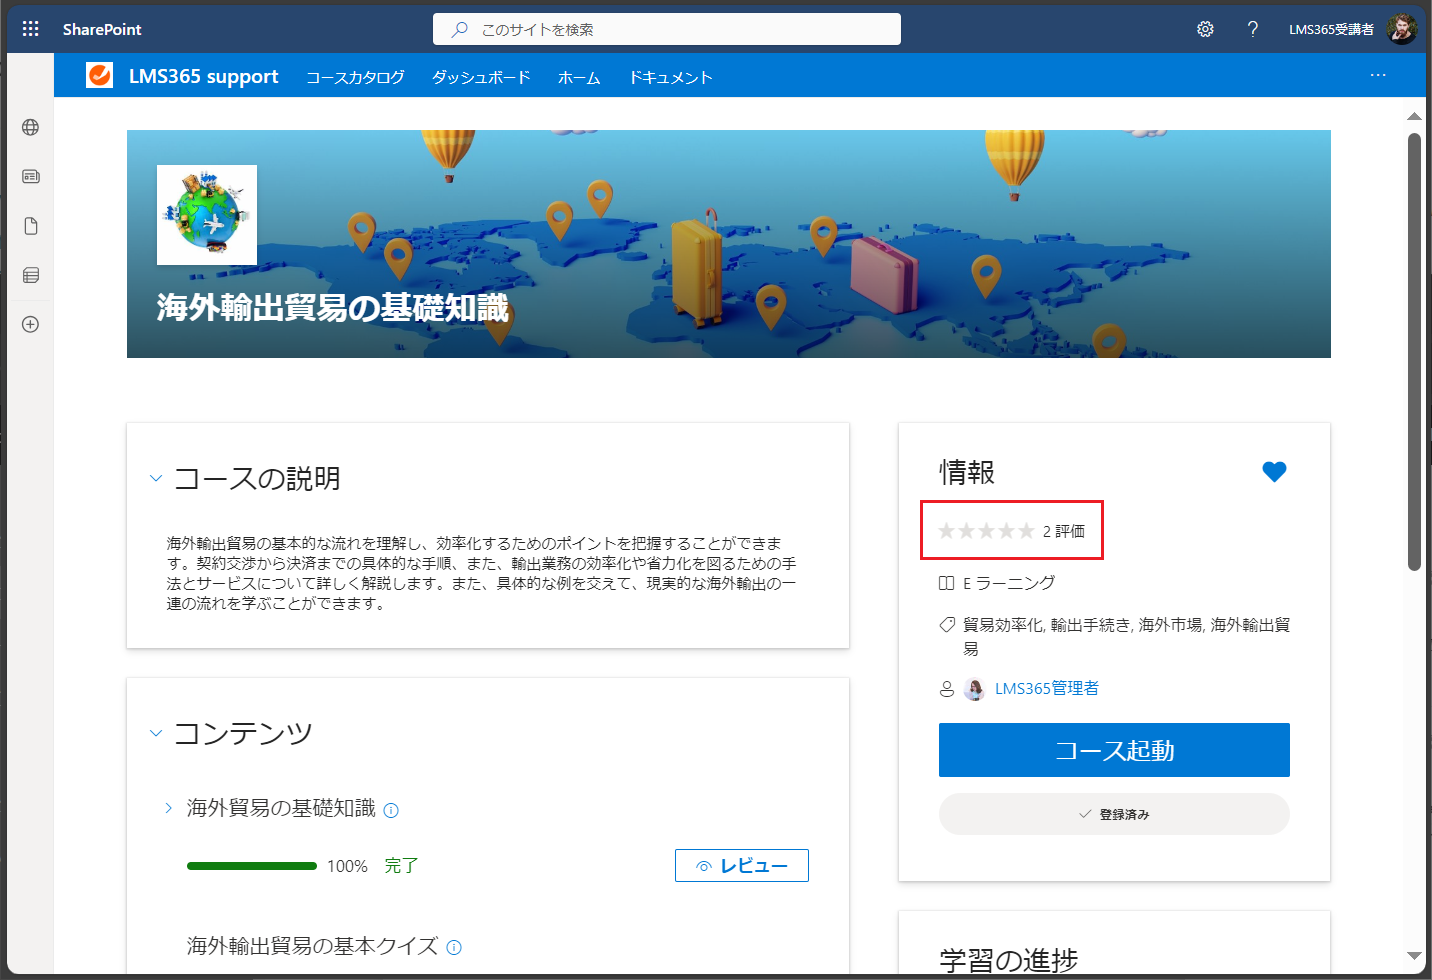The width and height of the screenshot is (1432, 980).
Task: Click the レビュー button
Action: tap(742, 866)
